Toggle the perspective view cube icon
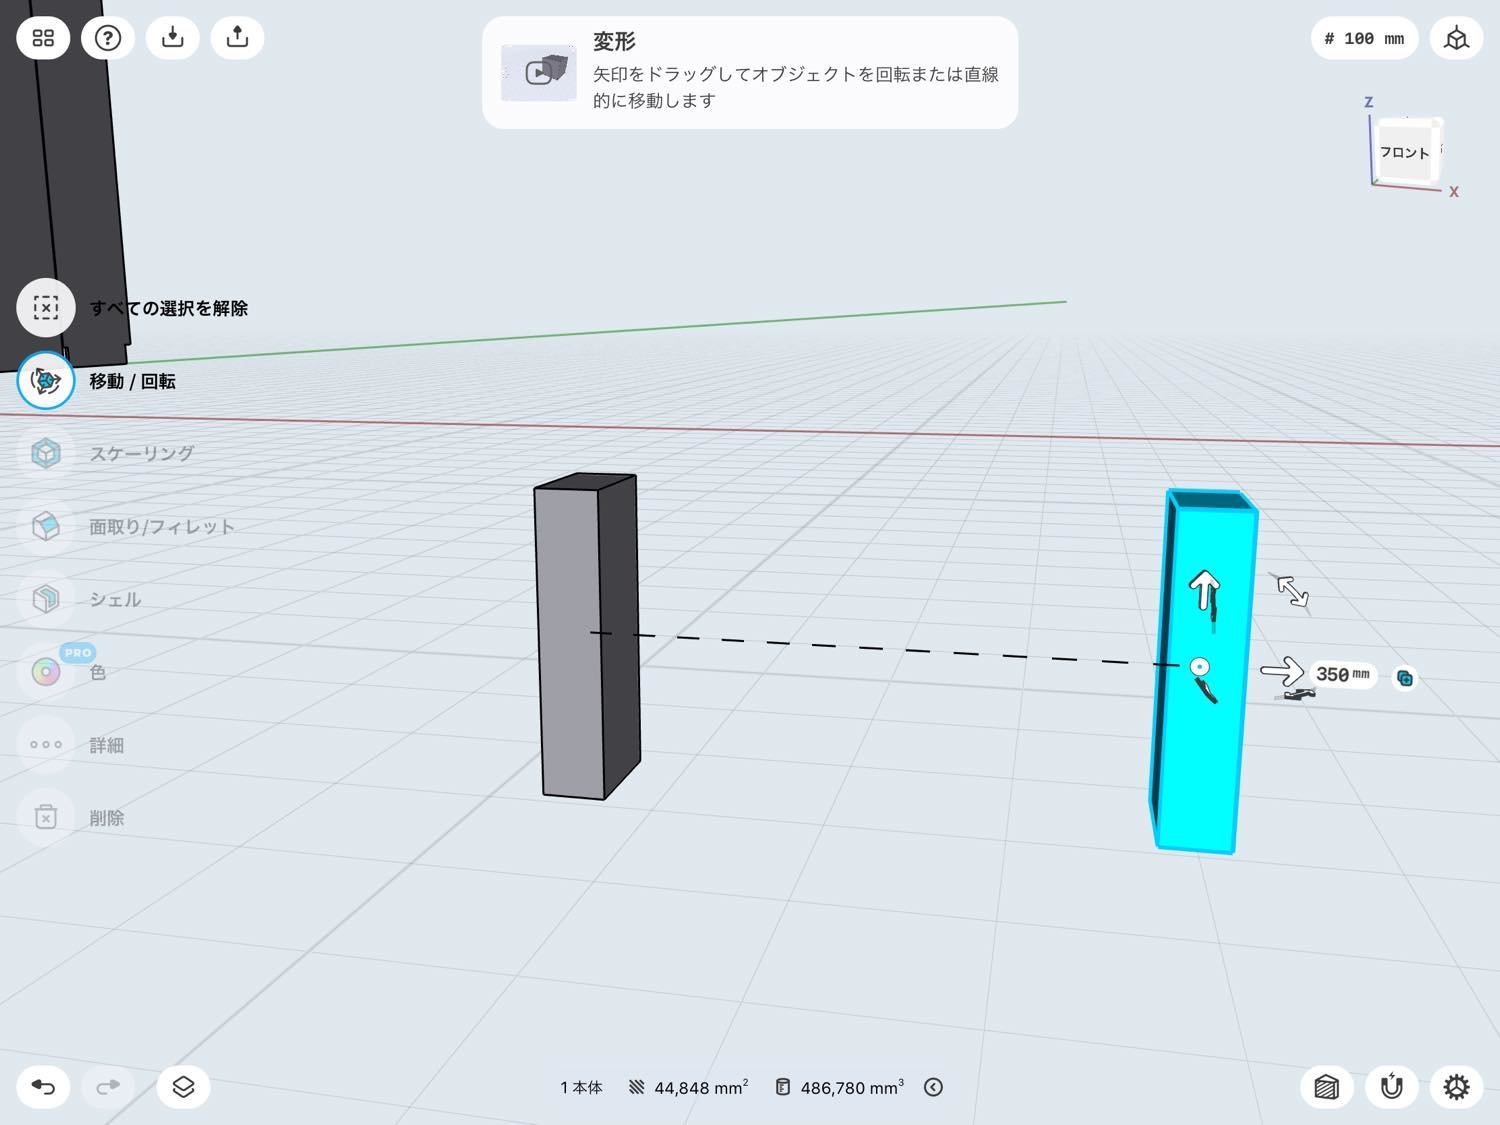 (x=1457, y=39)
